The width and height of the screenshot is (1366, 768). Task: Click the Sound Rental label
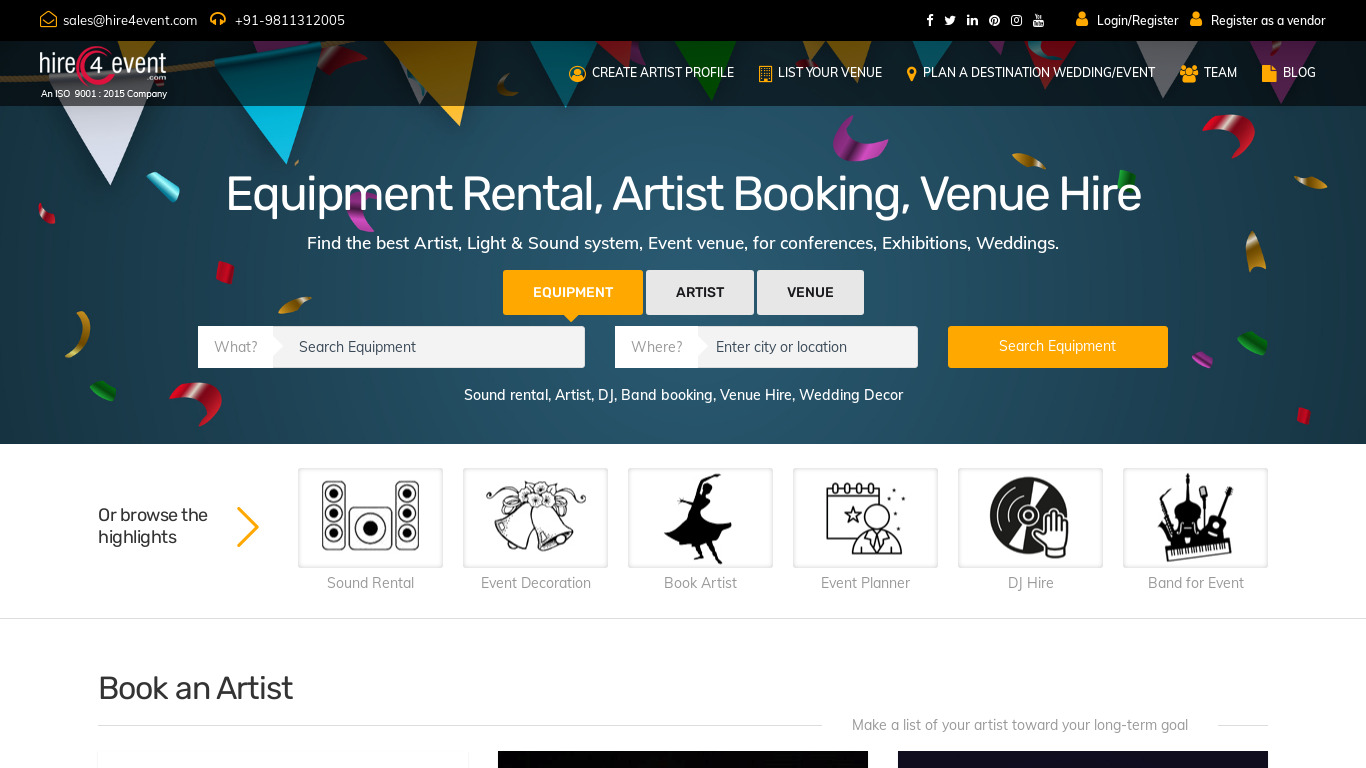tap(370, 583)
